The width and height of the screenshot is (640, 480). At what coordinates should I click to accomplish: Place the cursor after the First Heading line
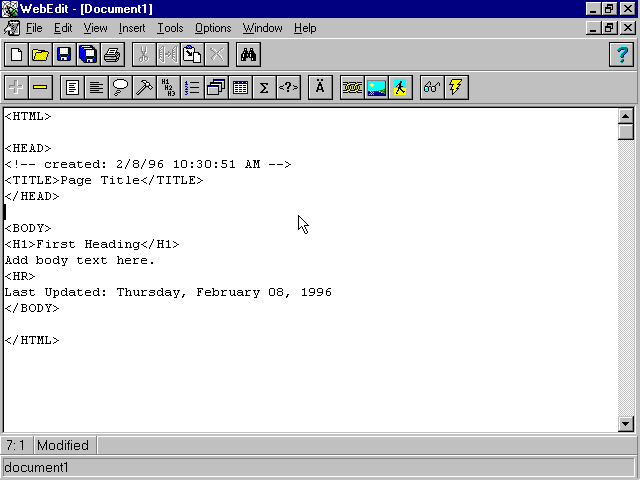(x=181, y=244)
